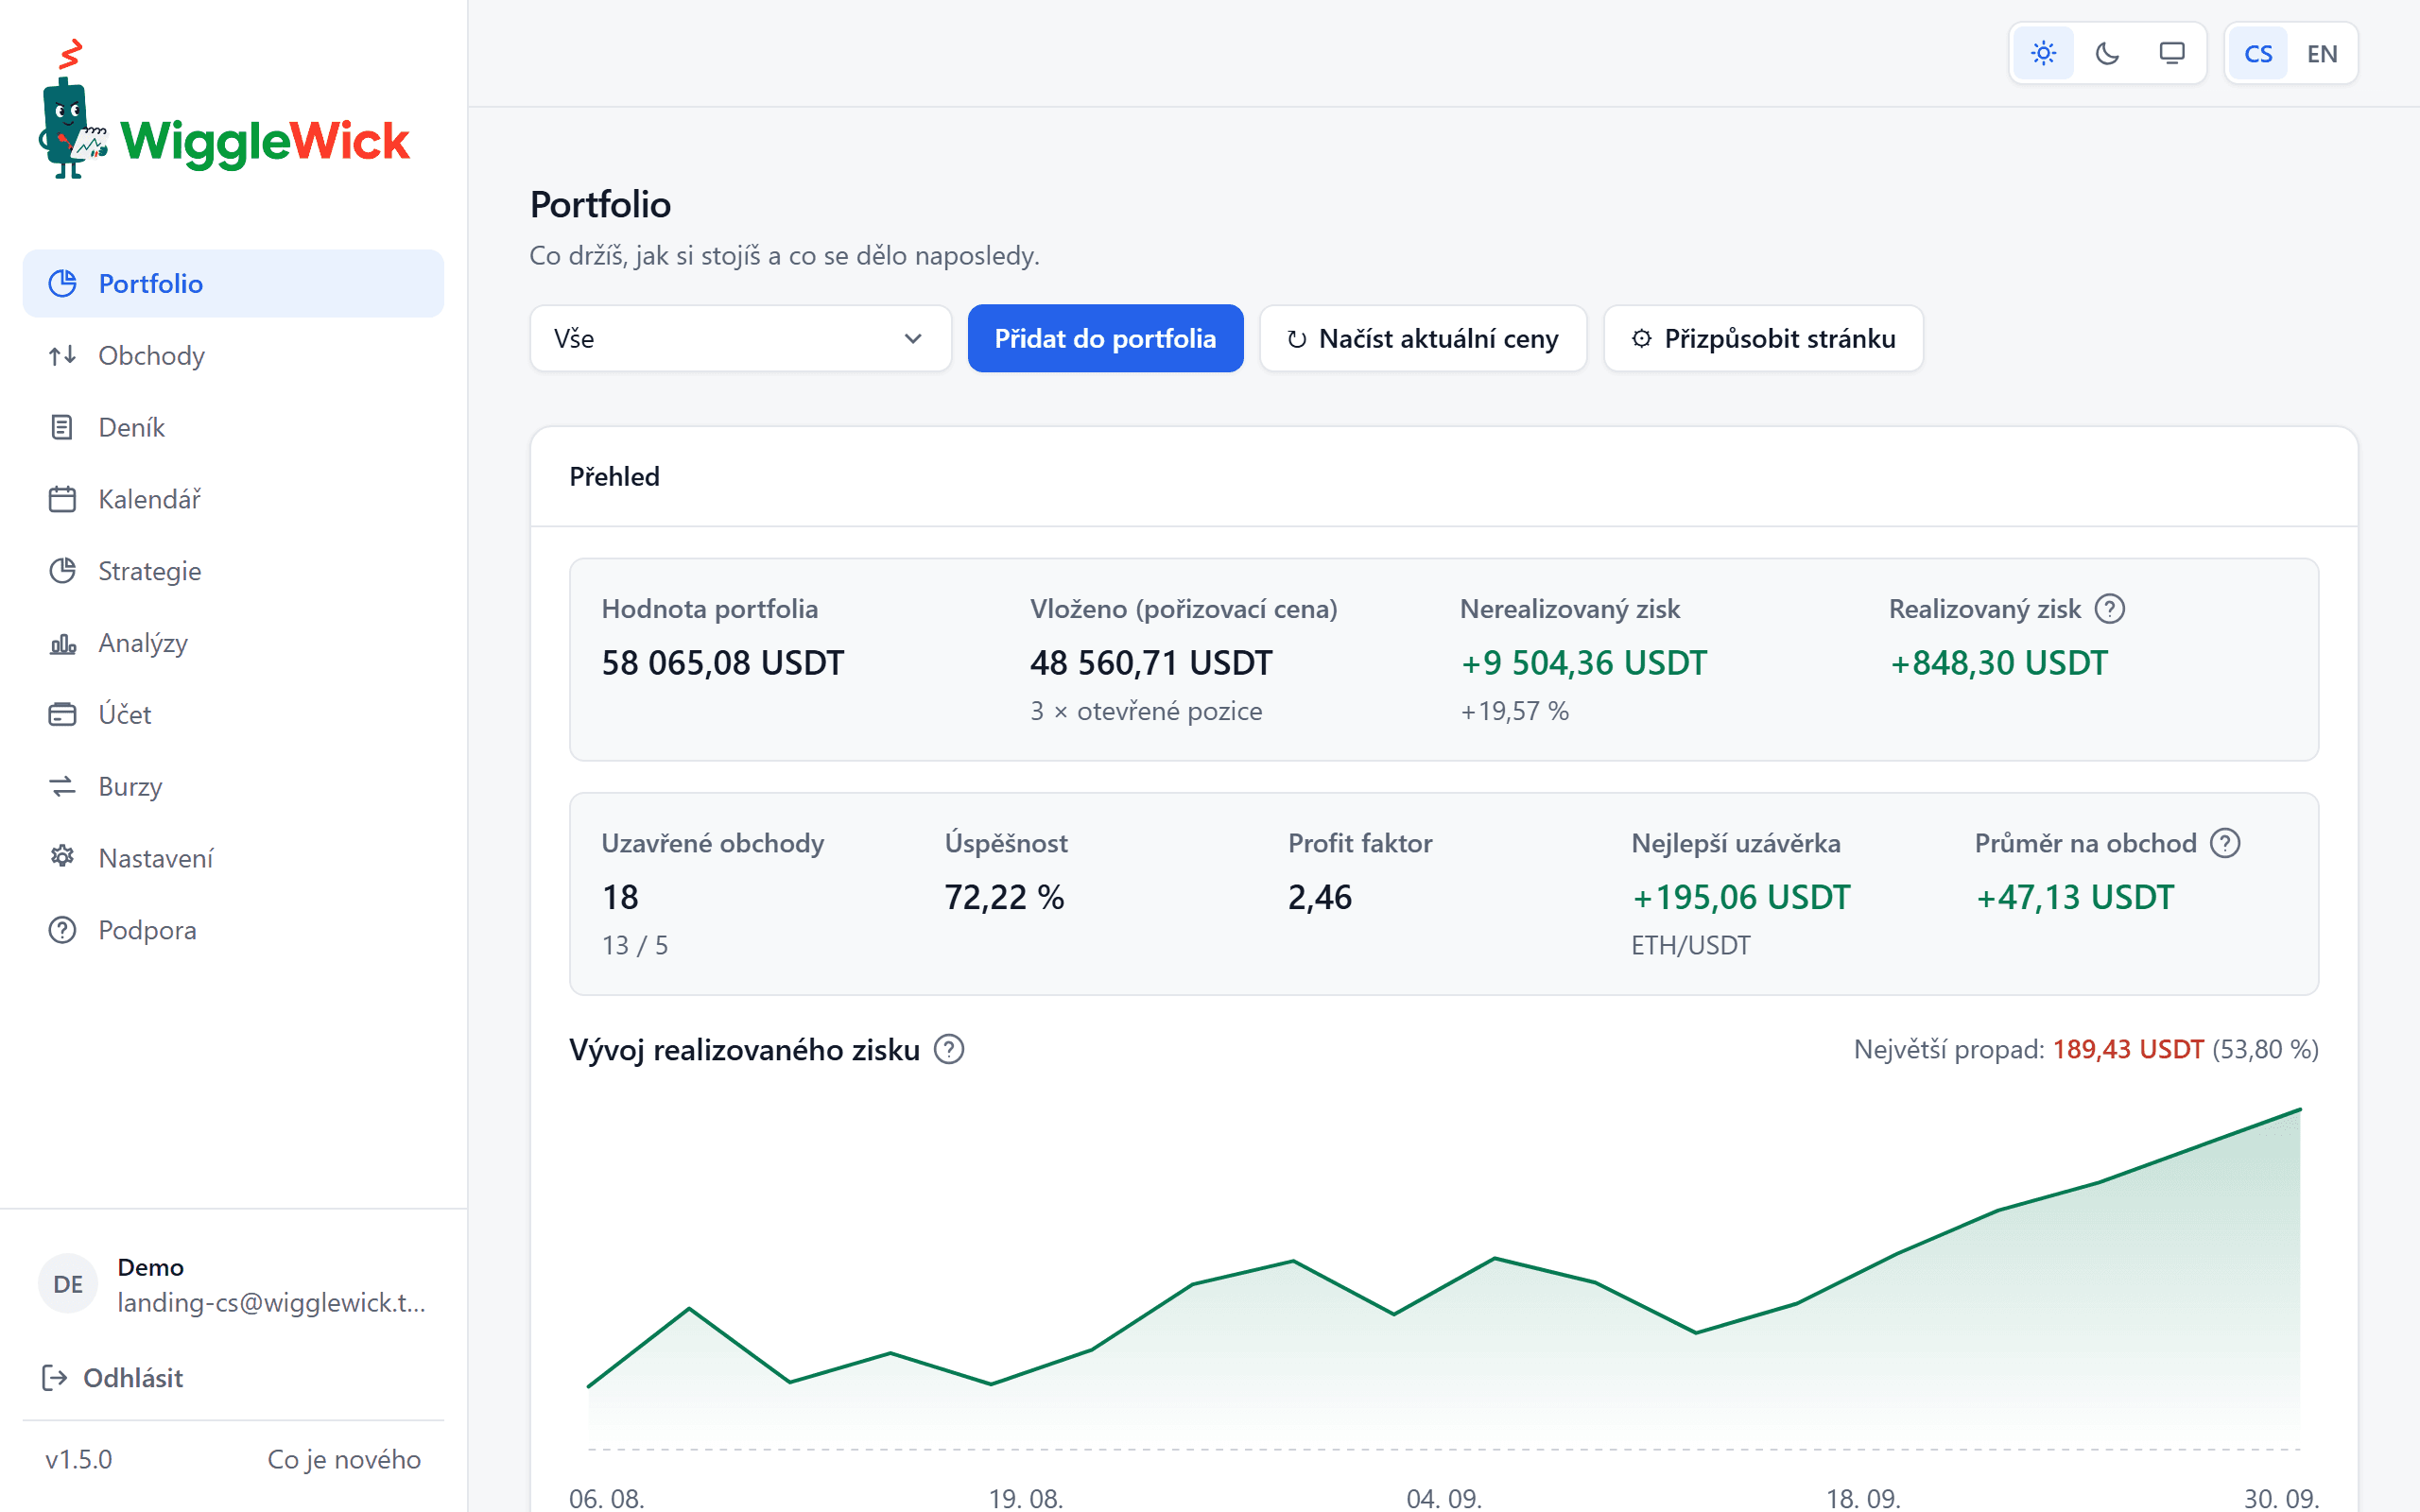This screenshot has height=1512, width=2420.
Task: Select CS language option
Action: coord(2258,53)
